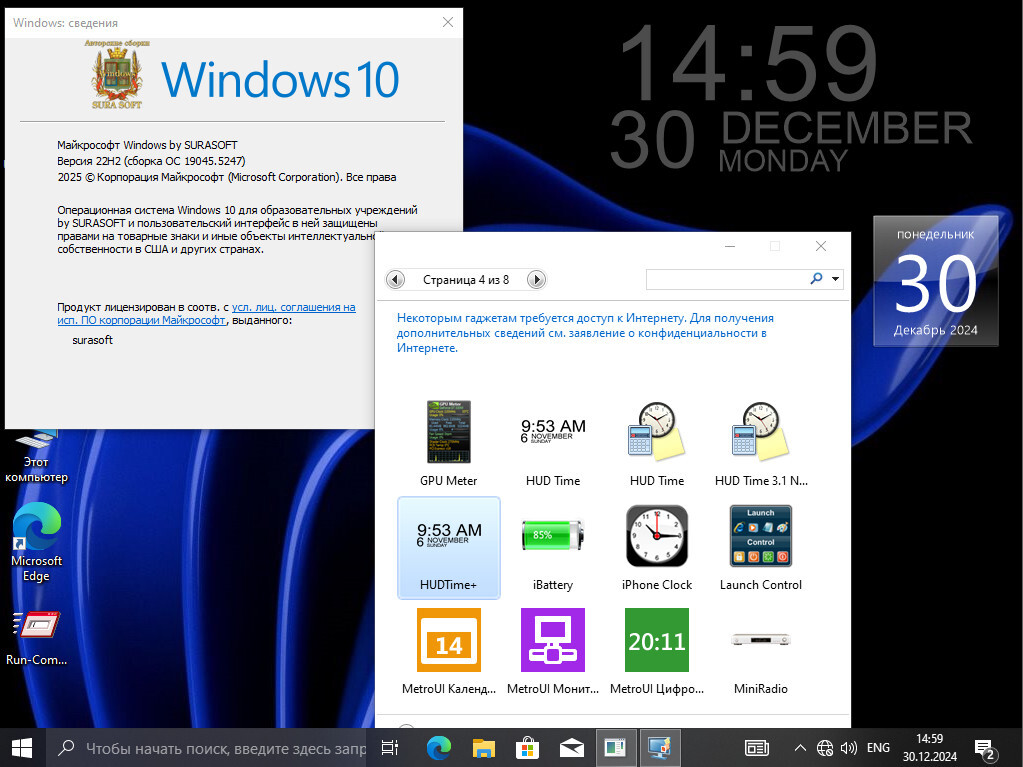Open network status tray icon

click(825, 748)
